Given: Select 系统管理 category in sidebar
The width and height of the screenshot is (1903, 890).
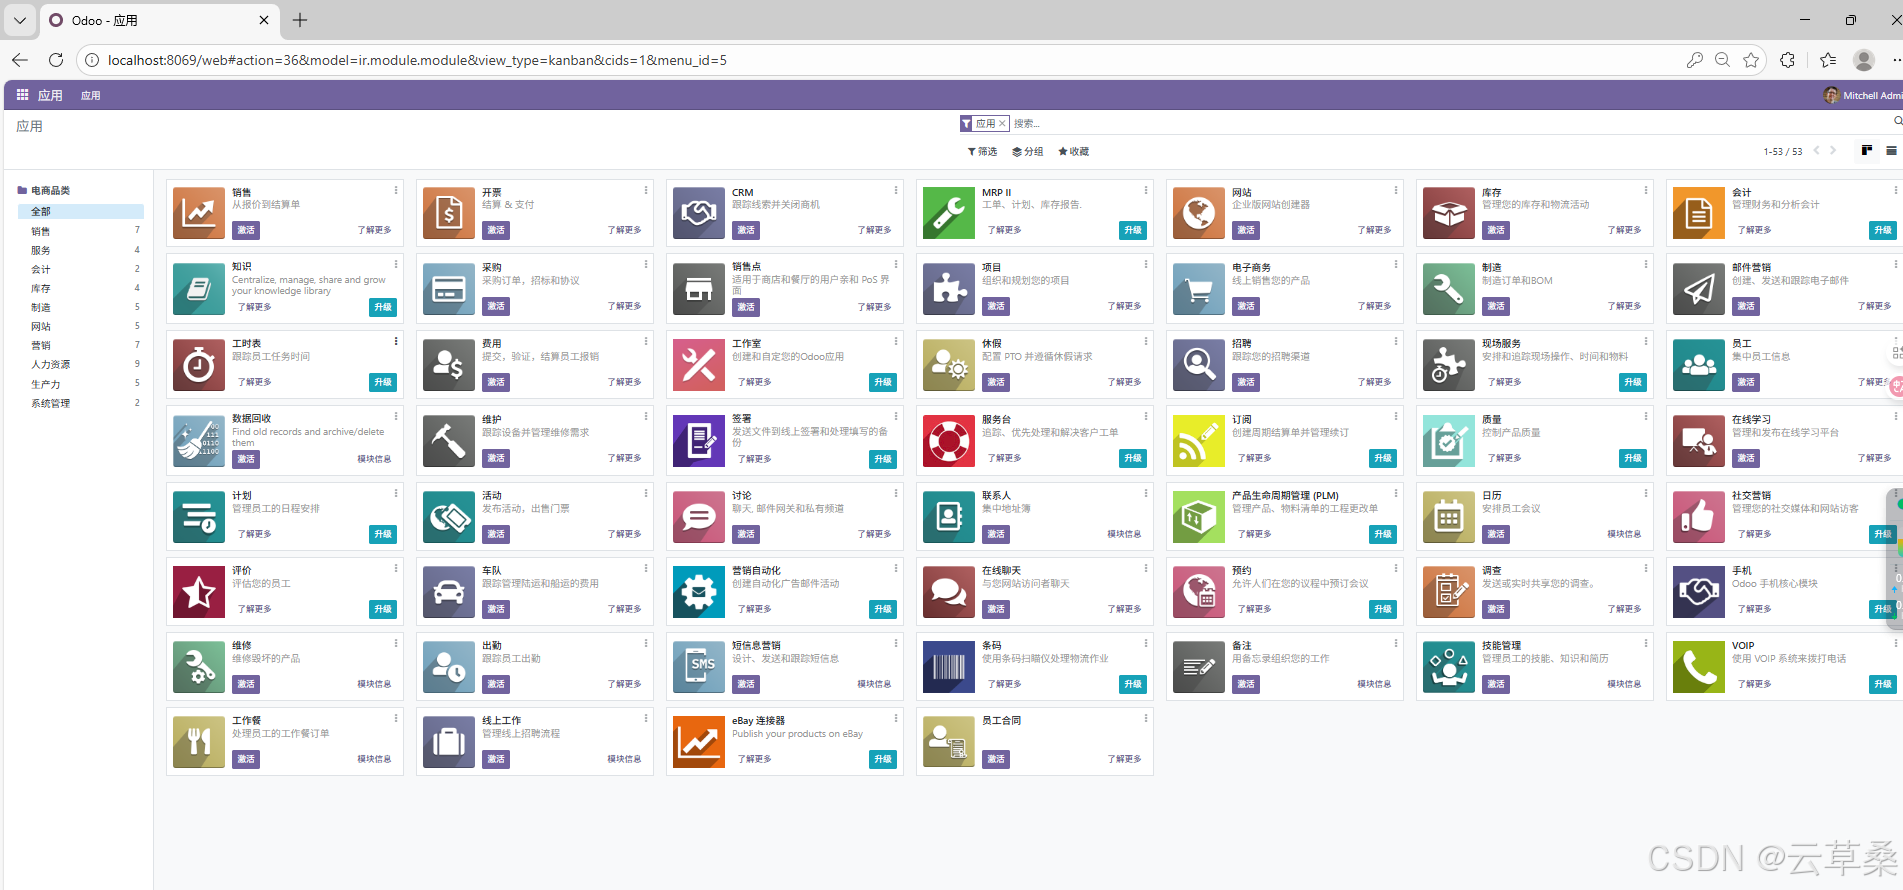Looking at the screenshot, I should (x=81, y=403).
